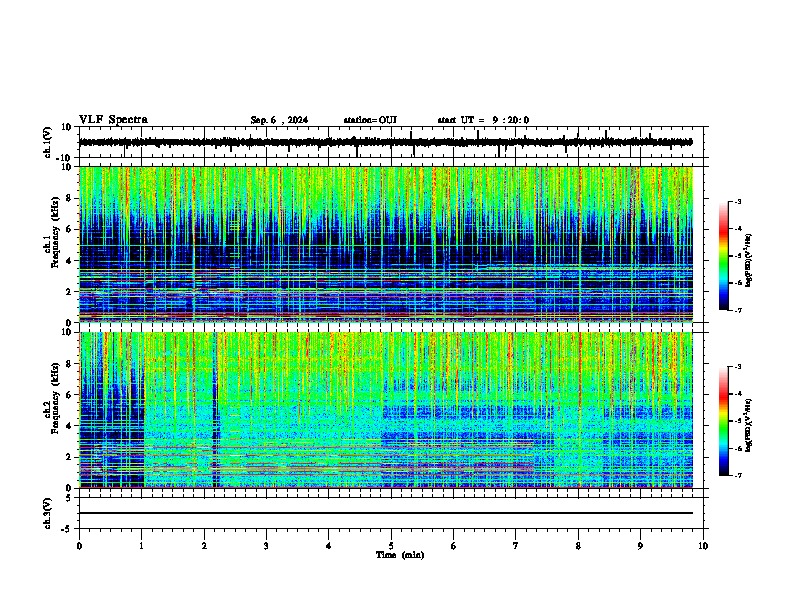Click time axis tick label "7"
The height and width of the screenshot is (612, 792).
point(516,546)
